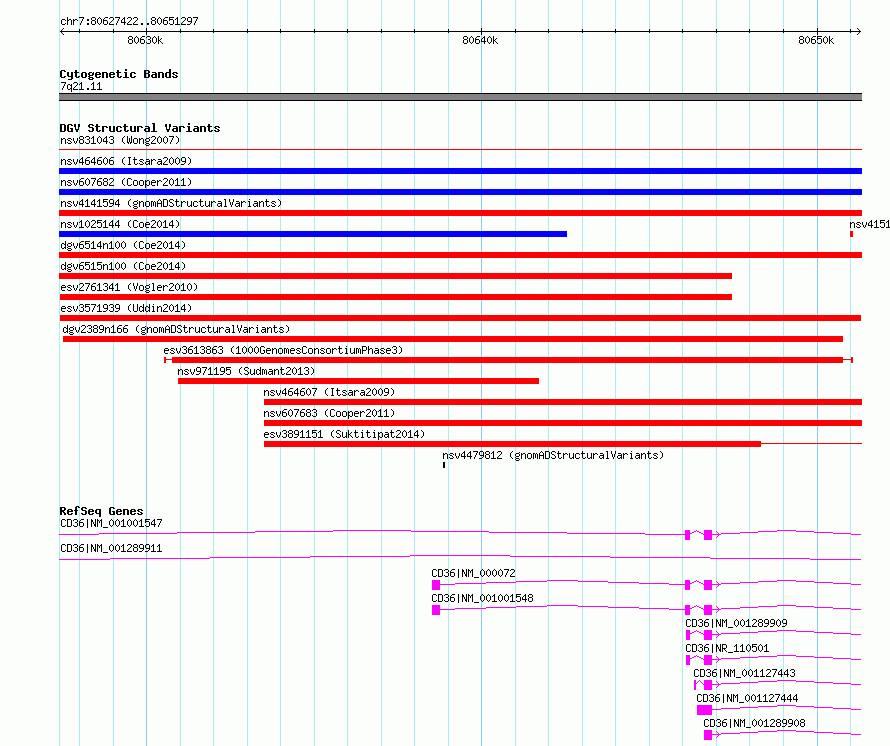Viewport: 890px width, 746px height.
Task: Select the nsv1025144 (Coe2014) blue bar
Action: click(313, 234)
